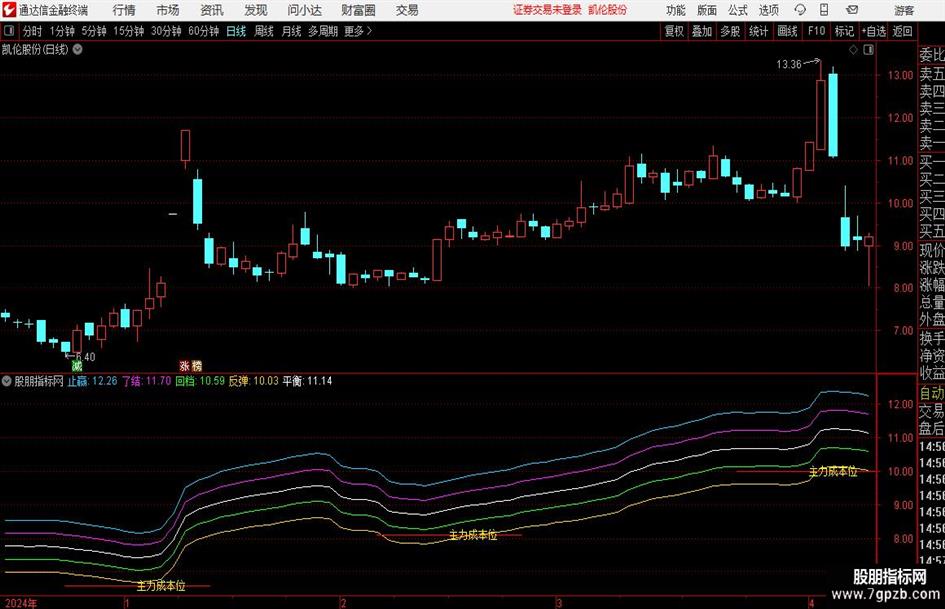
Task: Click the 13.36 high price label
Action: coord(789,64)
